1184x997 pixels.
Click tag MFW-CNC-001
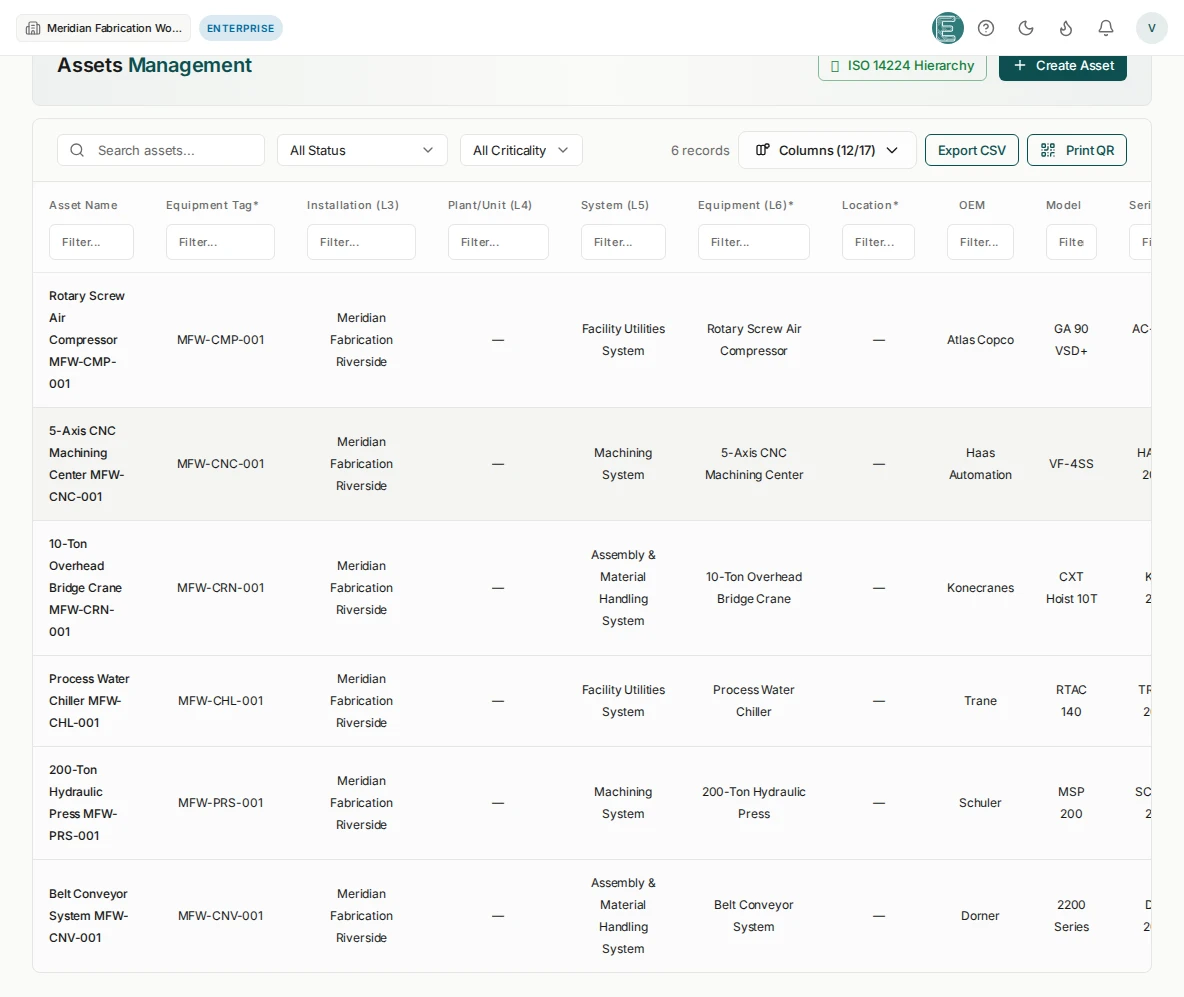click(x=220, y=464)
